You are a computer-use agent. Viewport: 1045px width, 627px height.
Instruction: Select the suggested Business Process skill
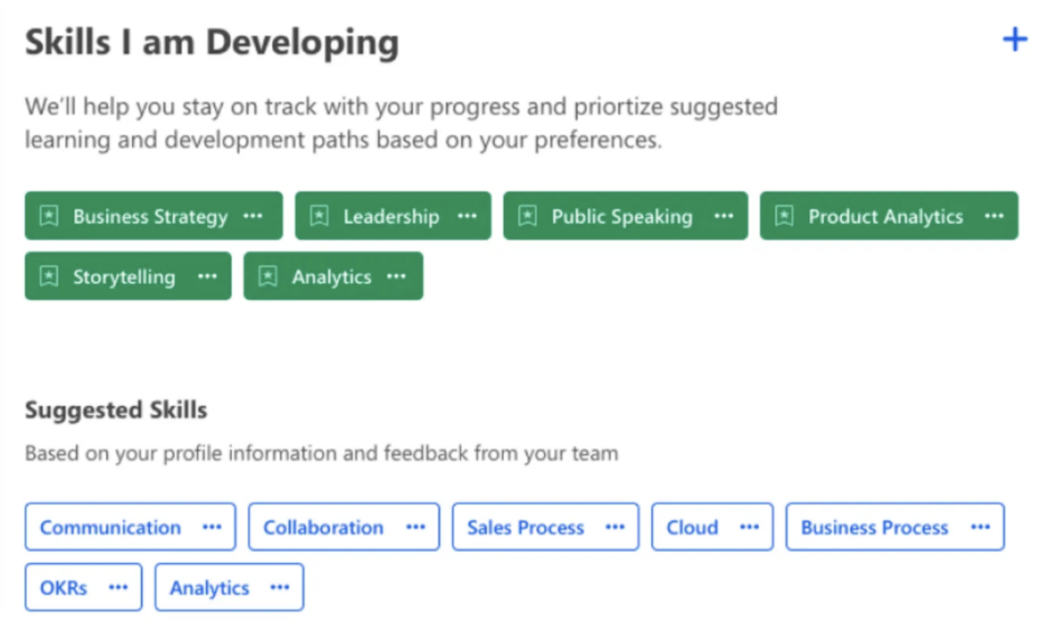(x=874, y=527)
